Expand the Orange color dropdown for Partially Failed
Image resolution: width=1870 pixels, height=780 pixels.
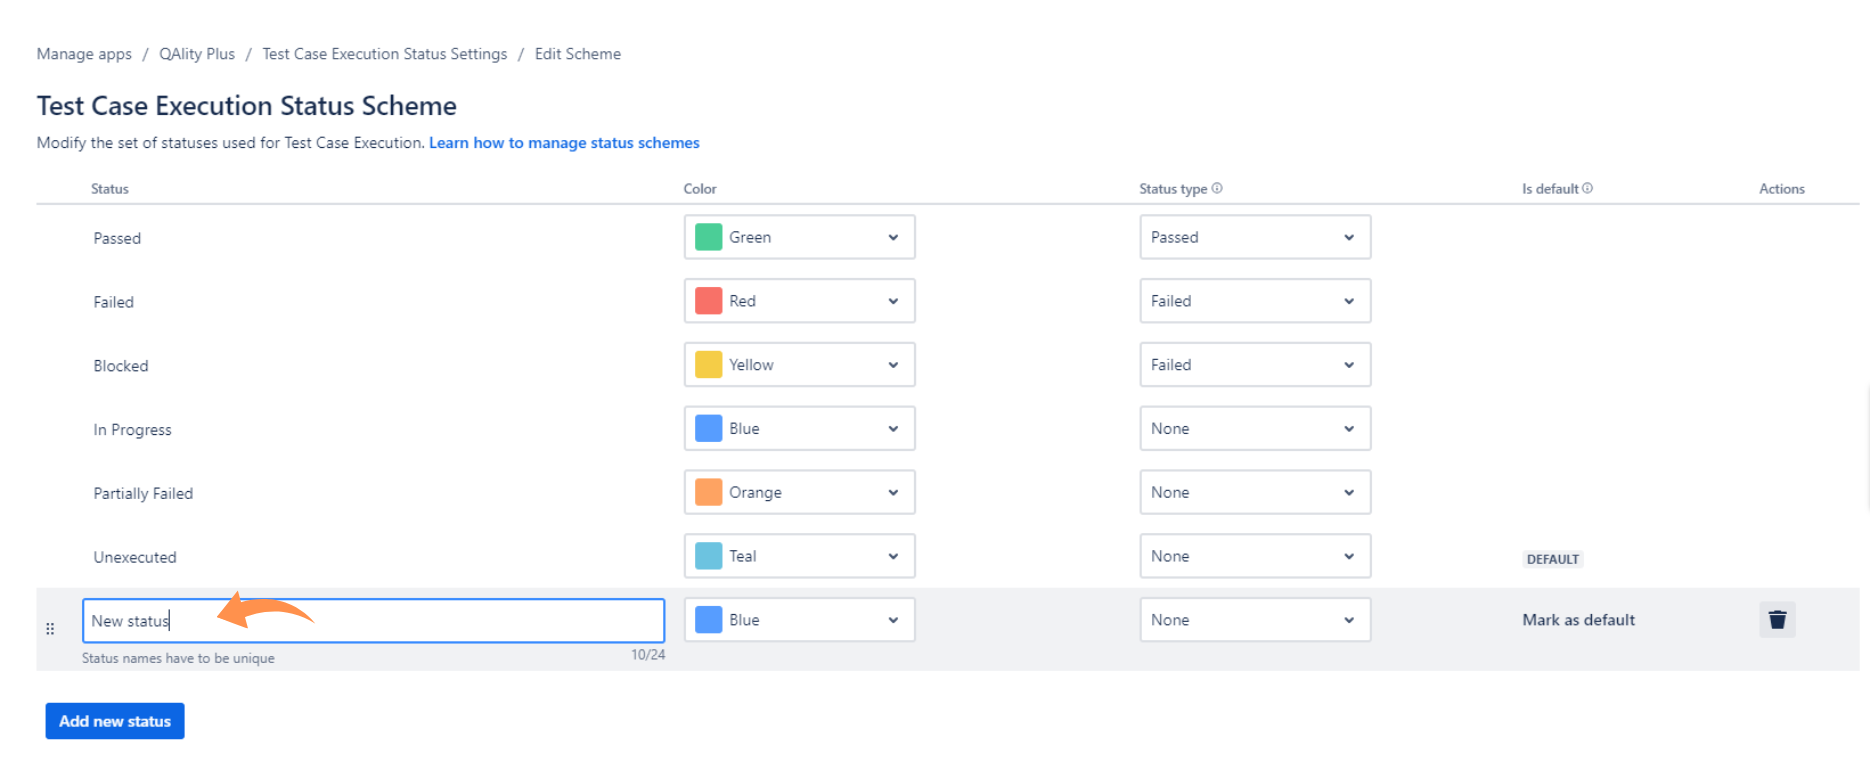[799, 493]
